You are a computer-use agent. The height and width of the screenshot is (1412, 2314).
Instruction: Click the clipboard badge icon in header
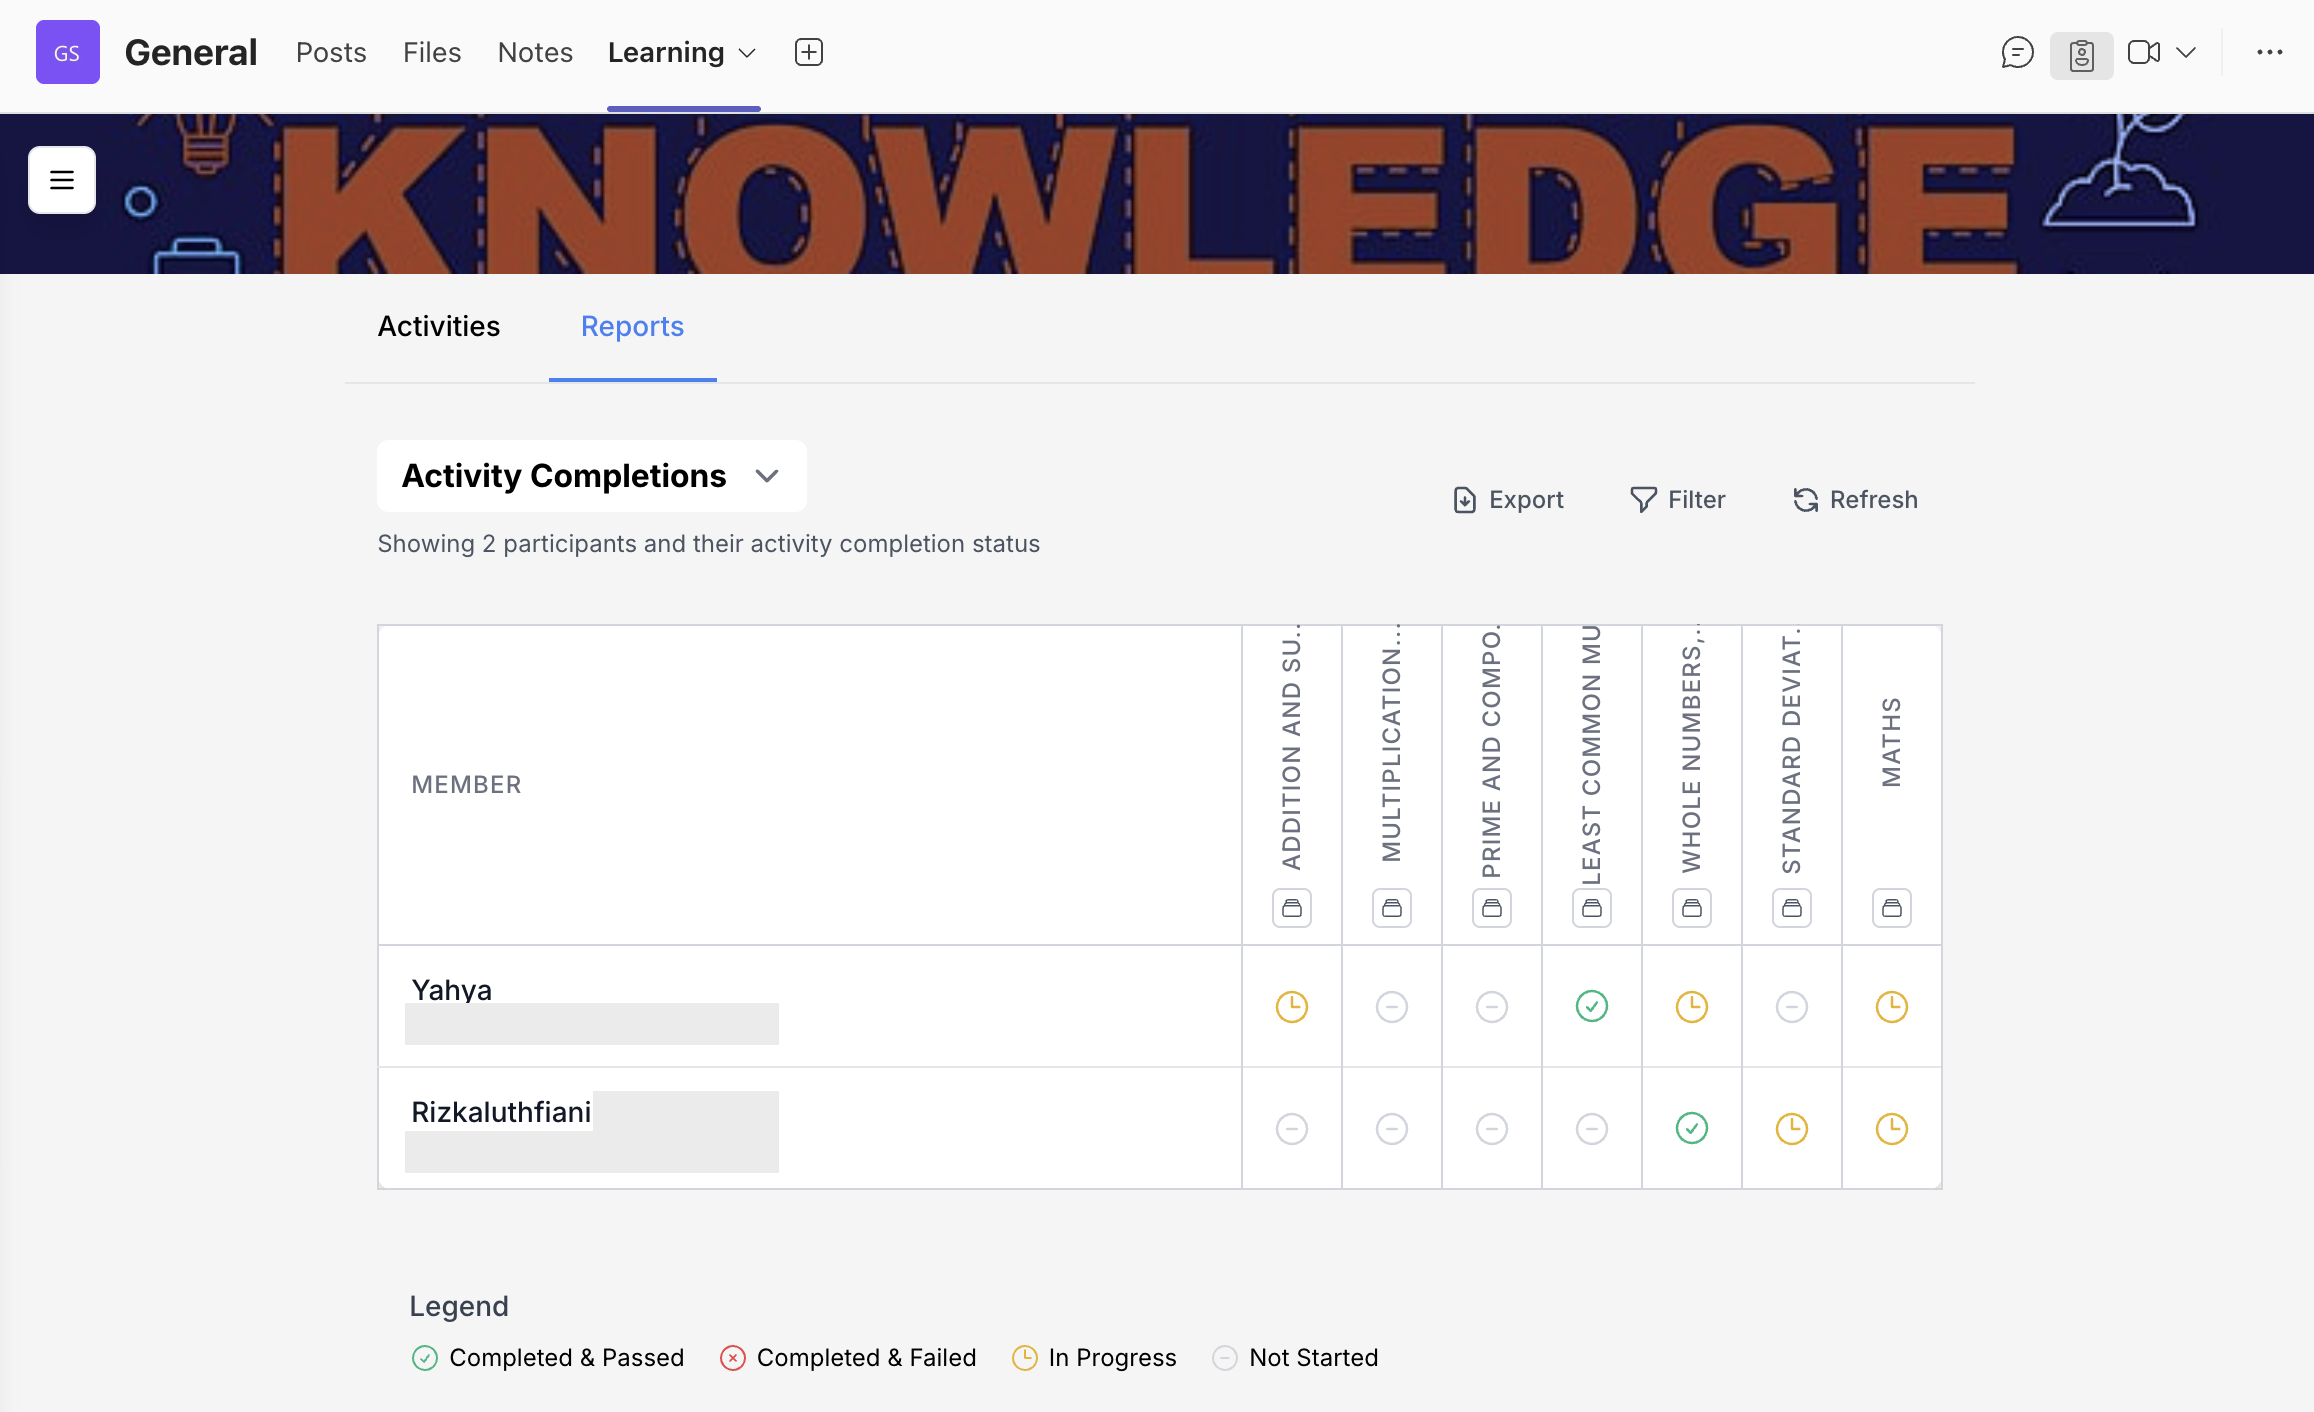click(x=2081, y=55)
